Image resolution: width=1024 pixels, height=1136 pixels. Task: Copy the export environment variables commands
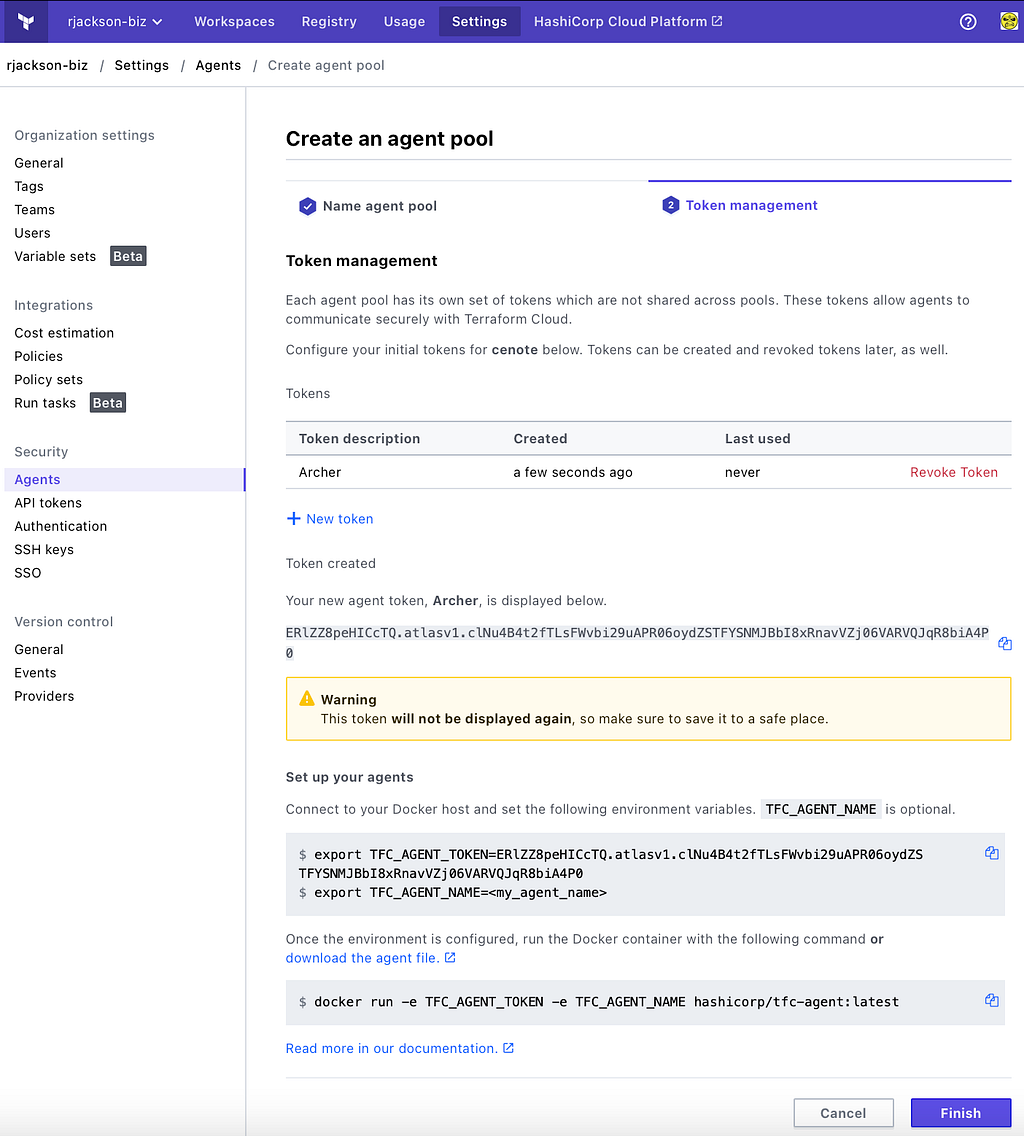(991, 853)
